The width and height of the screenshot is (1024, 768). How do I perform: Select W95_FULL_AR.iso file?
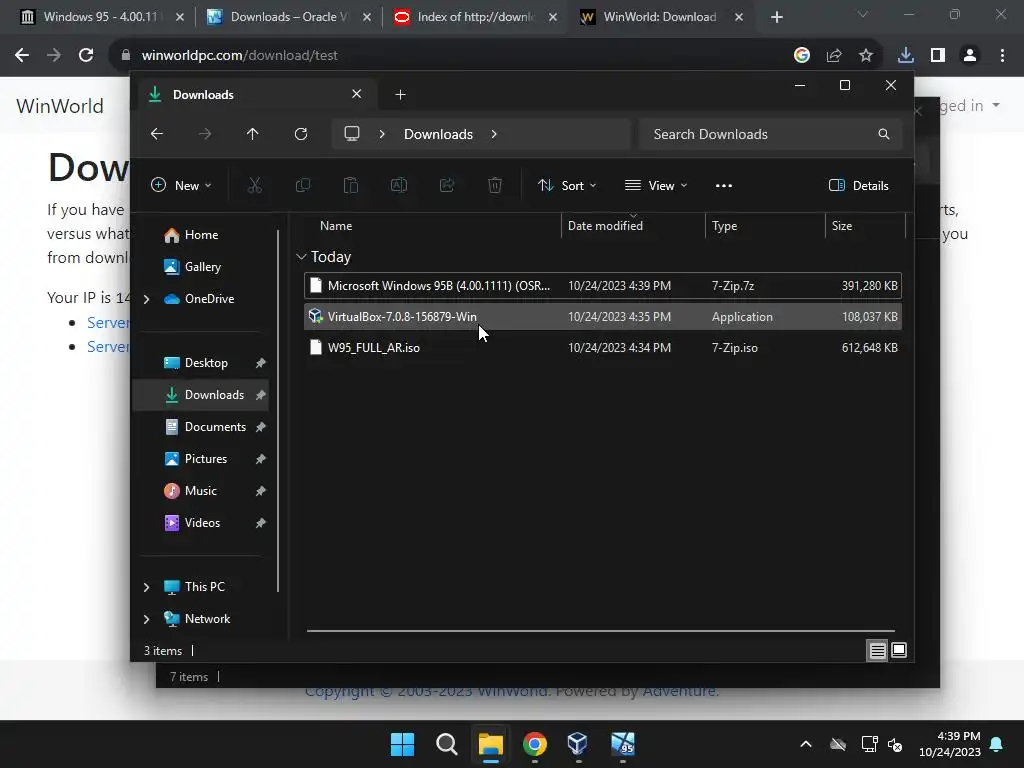coord(603,347)
